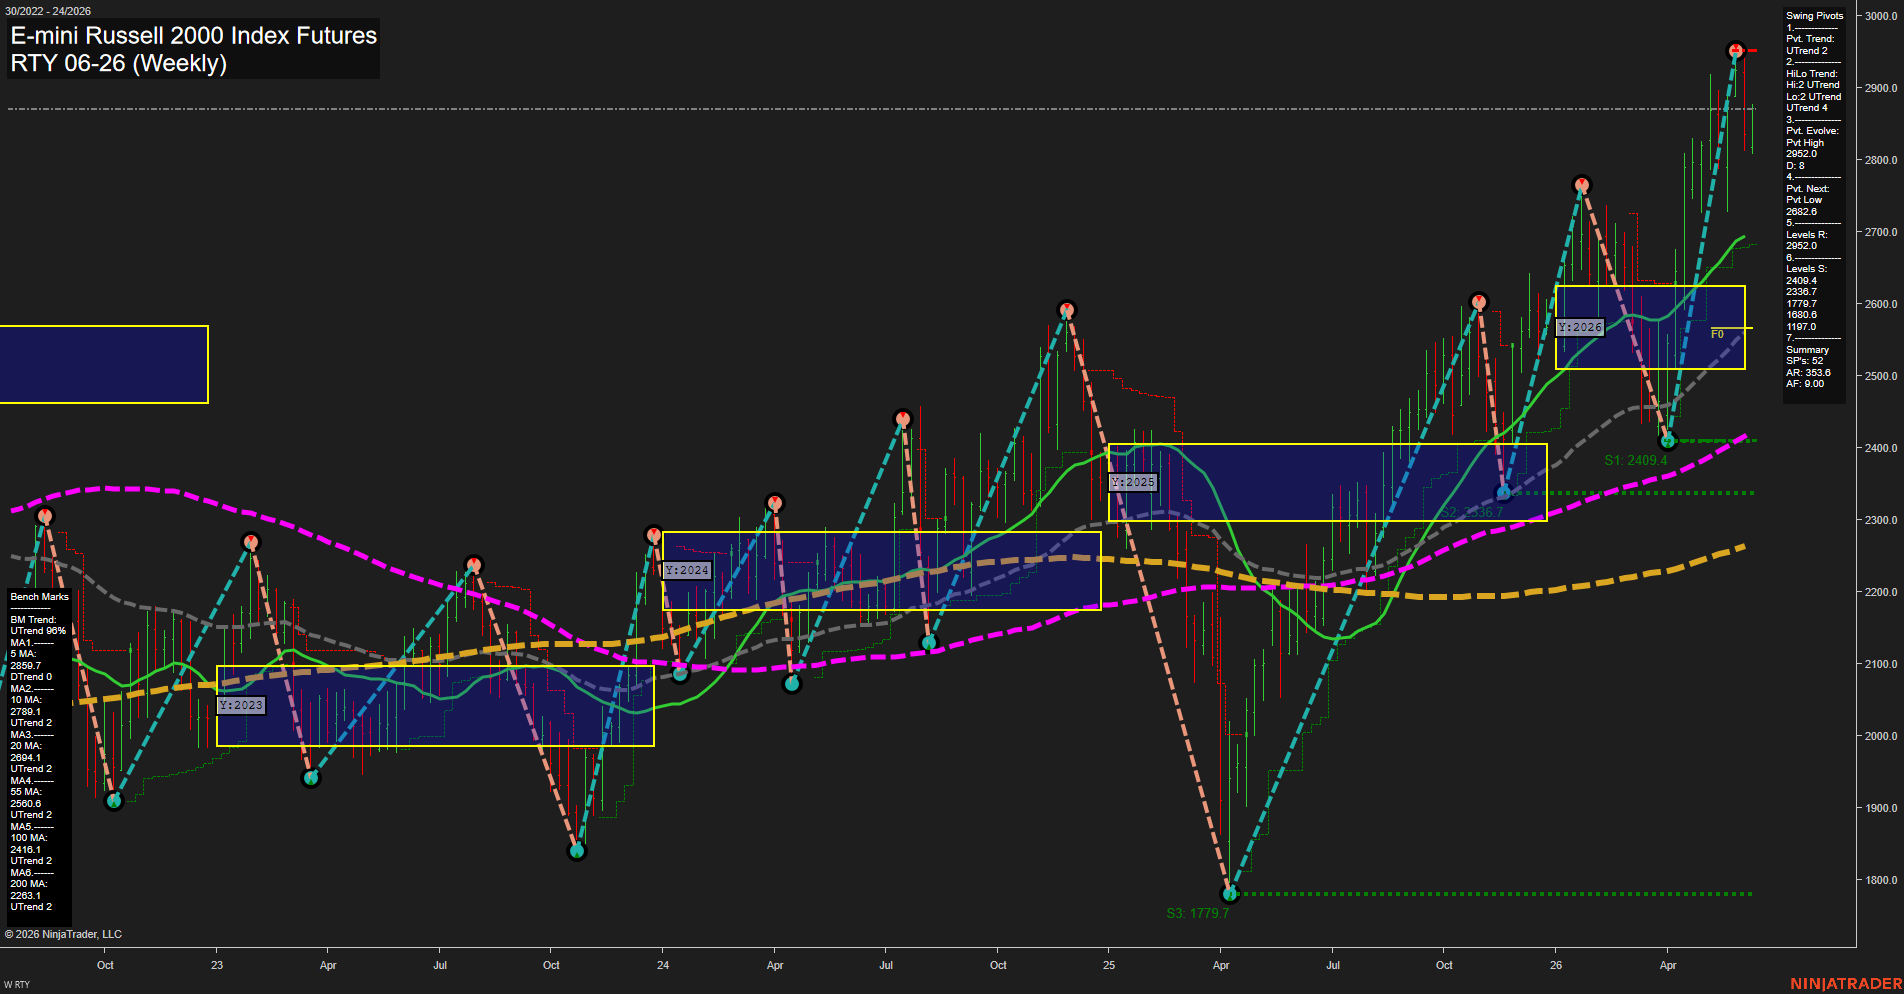
Task: Click the 3000.0 price axis label
Action: (x=1881, y=16)
